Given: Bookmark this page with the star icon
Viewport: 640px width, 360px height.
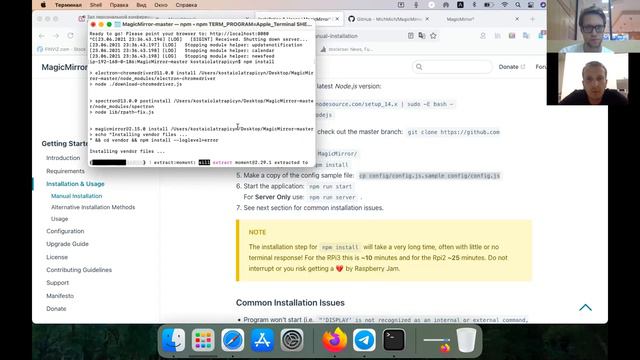Looking at the screenshot, I should (x=433, y=36).
